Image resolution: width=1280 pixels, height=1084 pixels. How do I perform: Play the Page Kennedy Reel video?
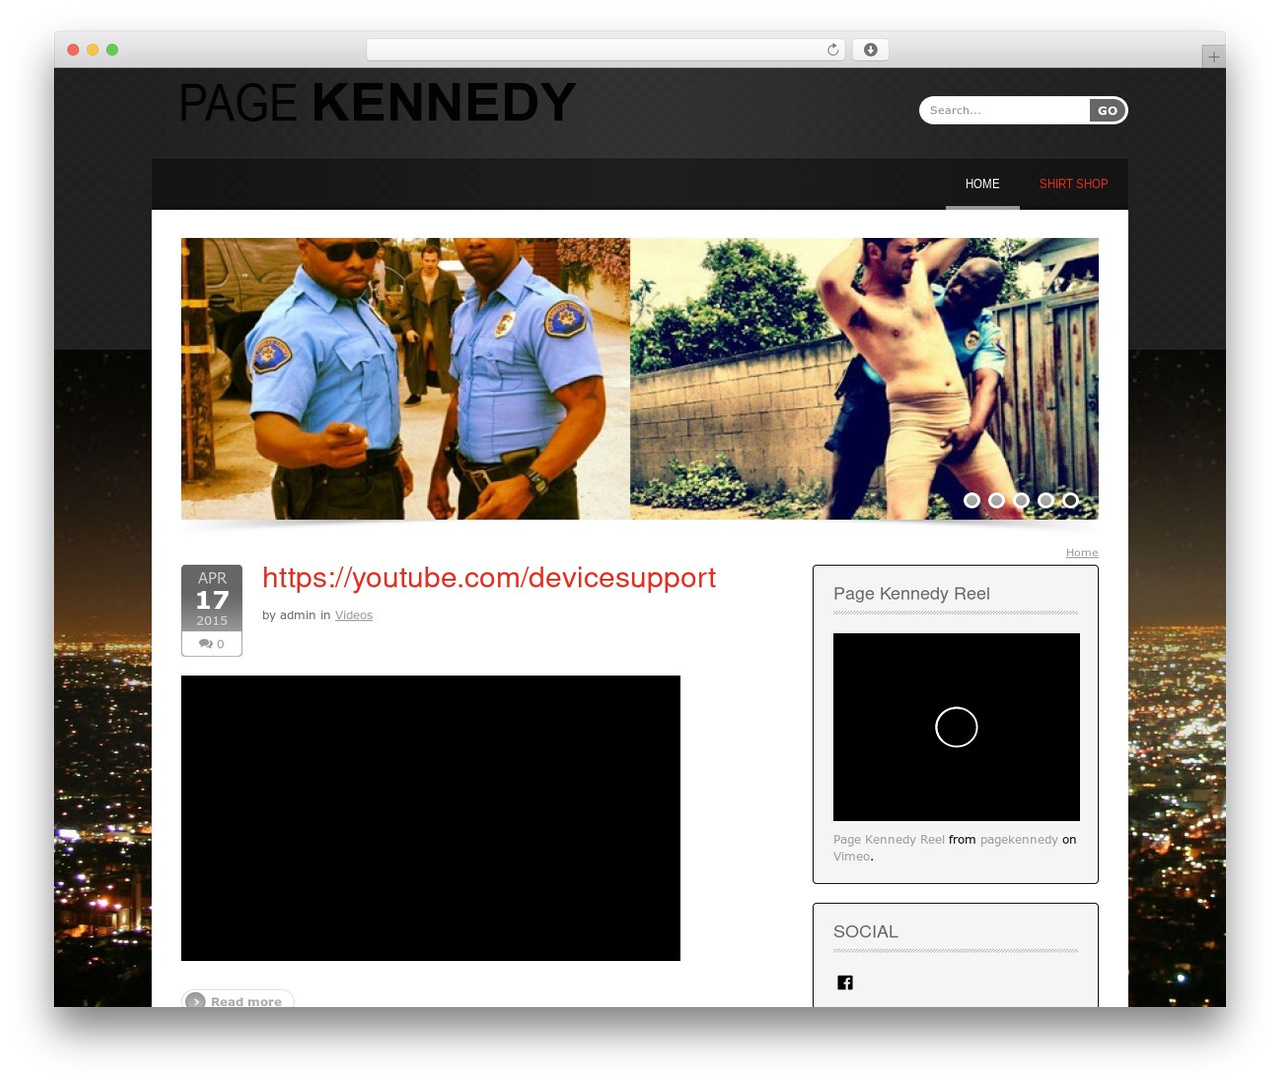coord(956,727)
